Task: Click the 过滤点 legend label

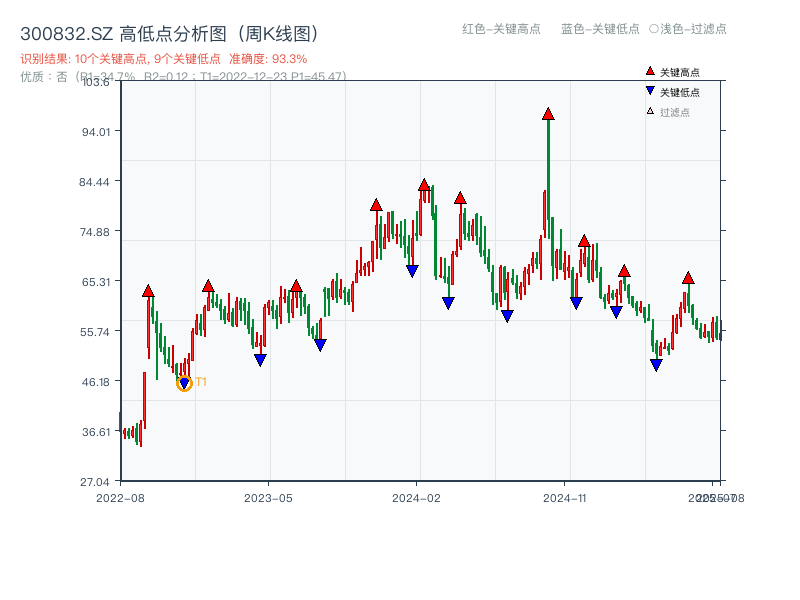Action: pyautogui.click(x=674, y=112)
